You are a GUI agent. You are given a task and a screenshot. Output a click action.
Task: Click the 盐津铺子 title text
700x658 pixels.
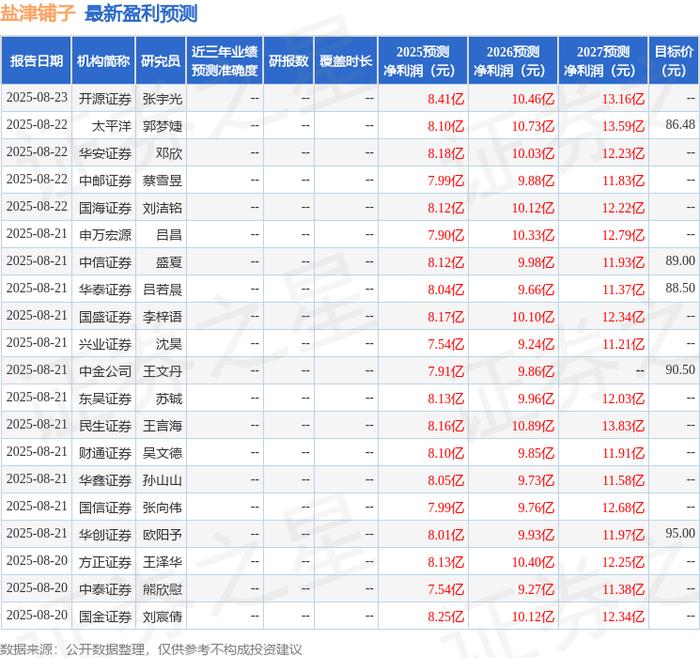click(37, 13)
